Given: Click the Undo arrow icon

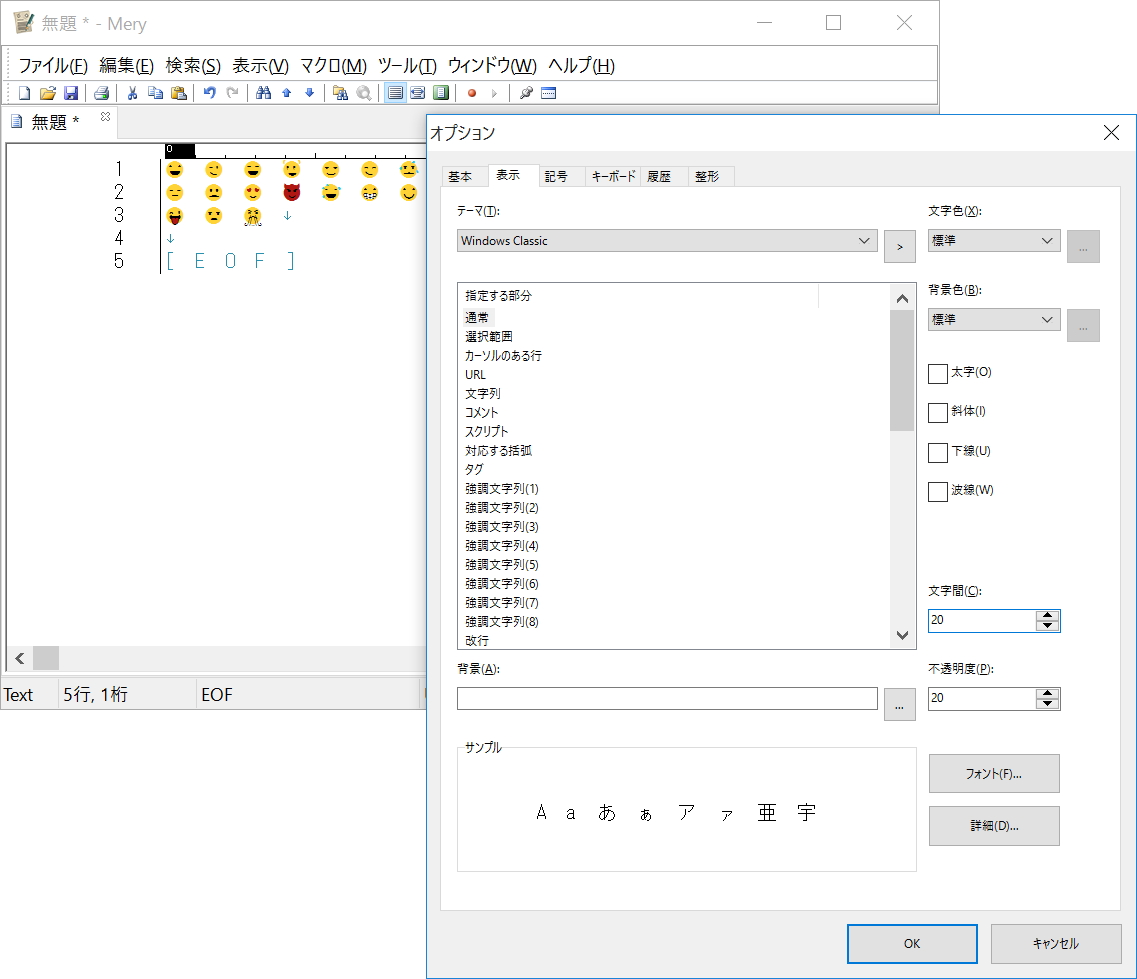Looking at the screenshot, I should click(x=210, y=93).
